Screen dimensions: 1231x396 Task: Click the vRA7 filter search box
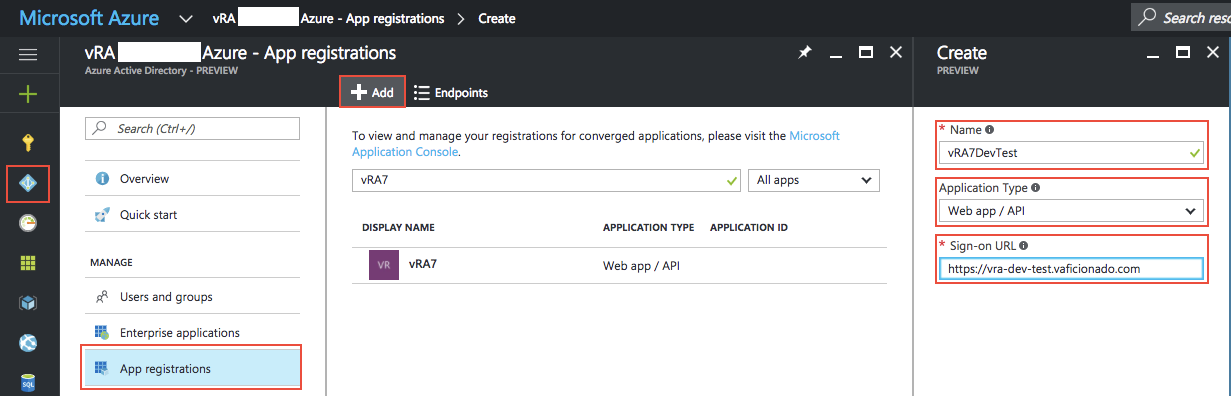click(546, 180)
